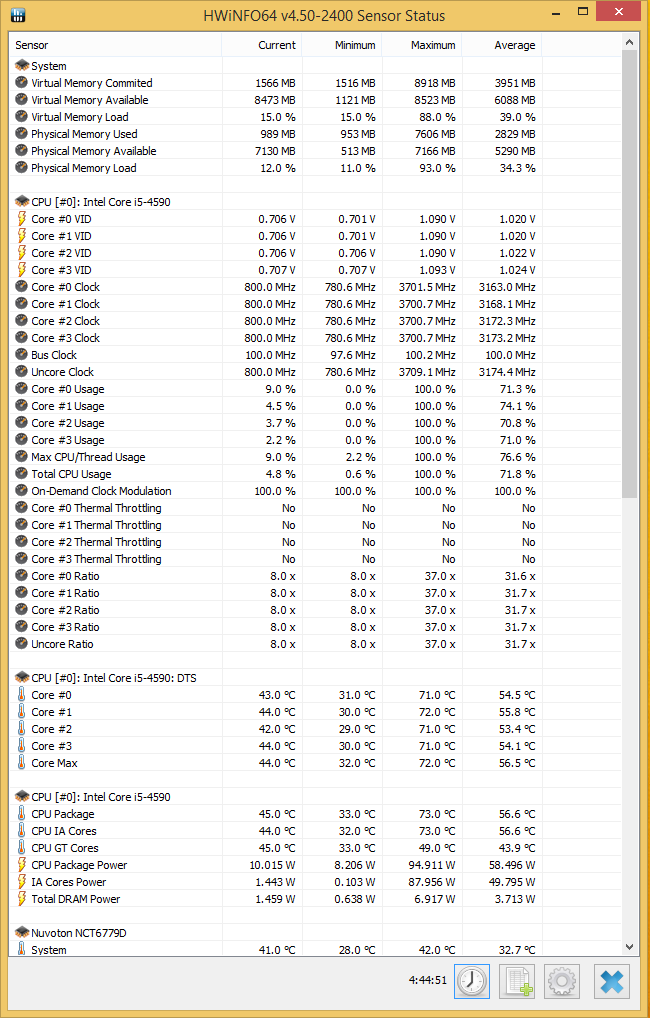Click the 3701.5 MHz maximum clock value
This screenshot has width=650, height=1018.
(x=427, y=287)
